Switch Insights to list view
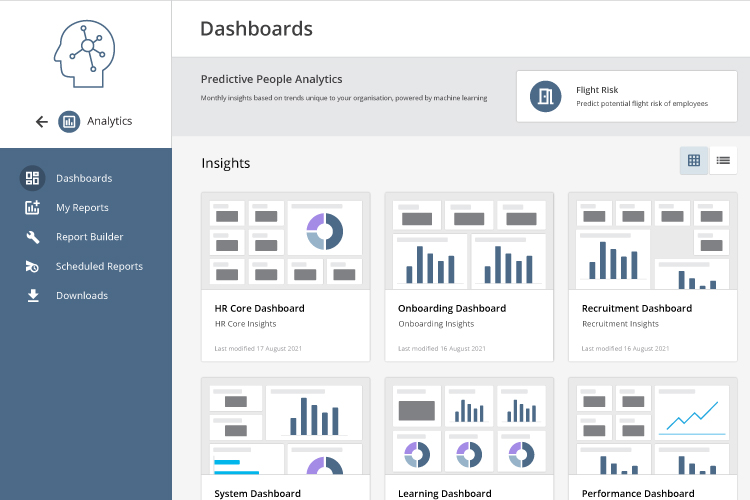The width and height of the screenshot is (750, 500). (723, 160)
